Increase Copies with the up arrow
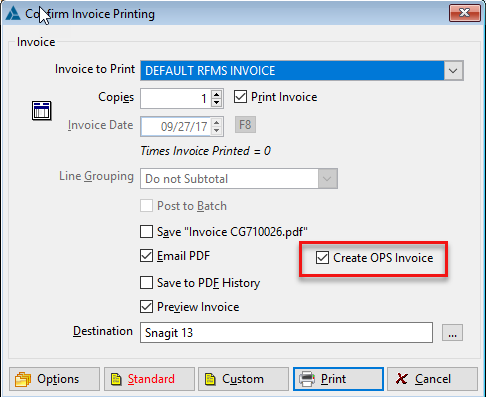The image size is (486, 397). point(217,94)
